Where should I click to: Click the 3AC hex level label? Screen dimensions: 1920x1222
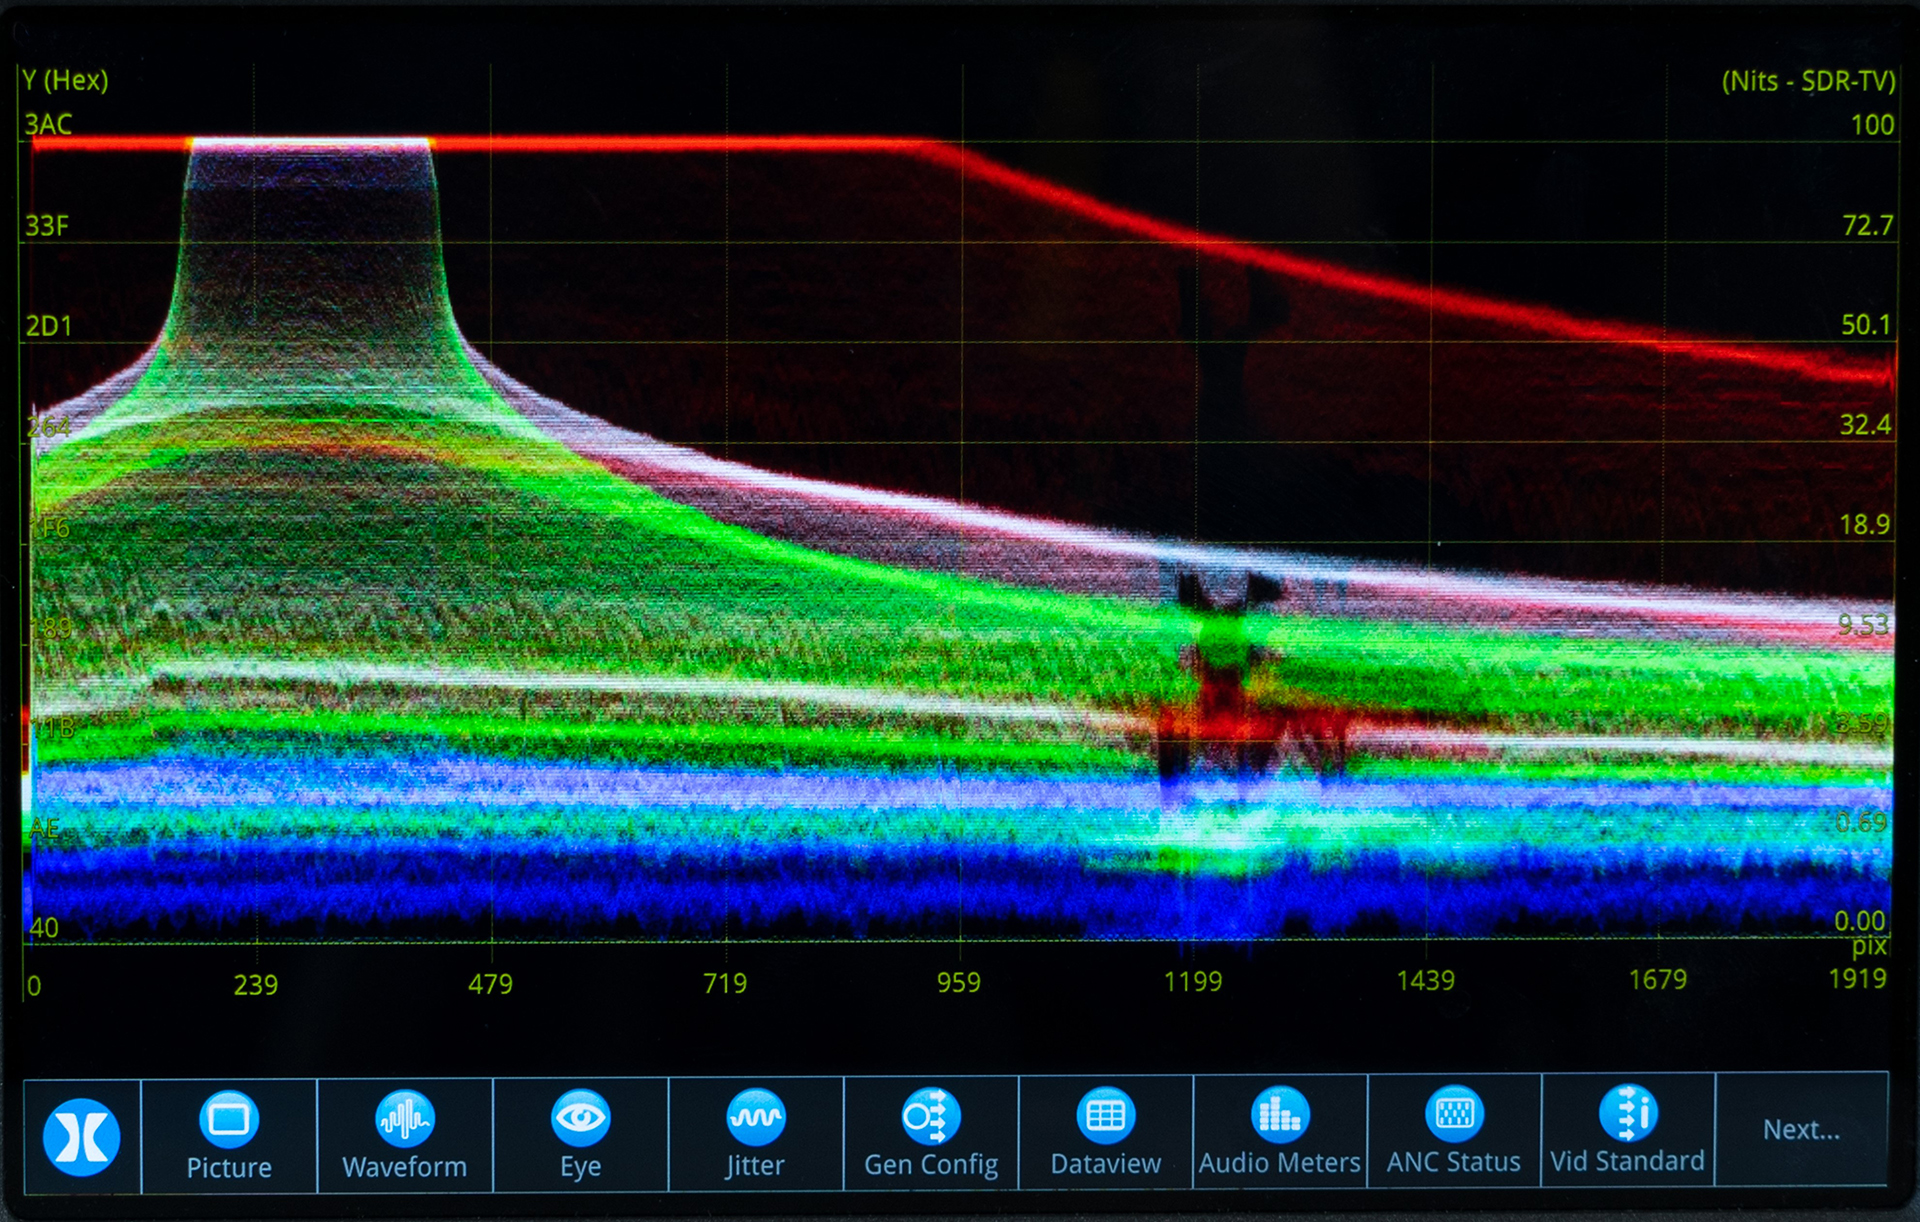(x=48, y=125)
